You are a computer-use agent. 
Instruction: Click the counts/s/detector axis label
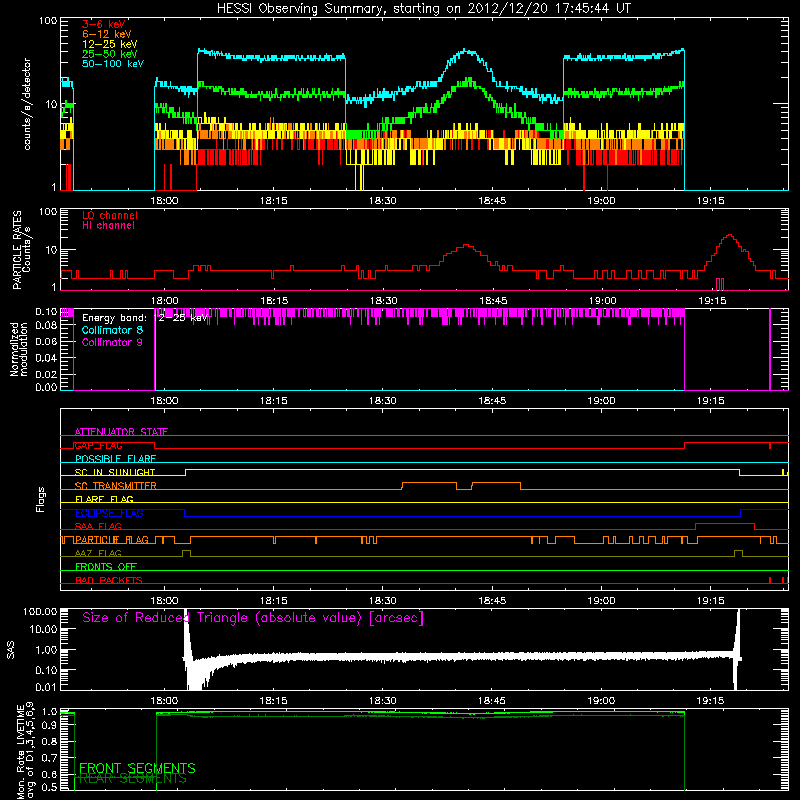tap(27, 104)
